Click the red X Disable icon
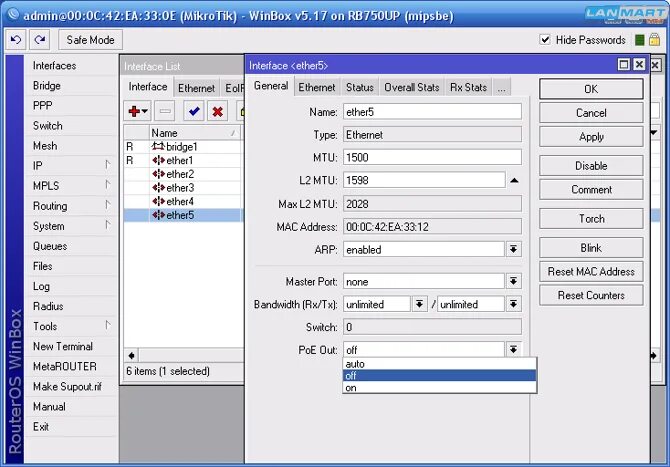Screen dimensions: 670x467 click(217, 112)
